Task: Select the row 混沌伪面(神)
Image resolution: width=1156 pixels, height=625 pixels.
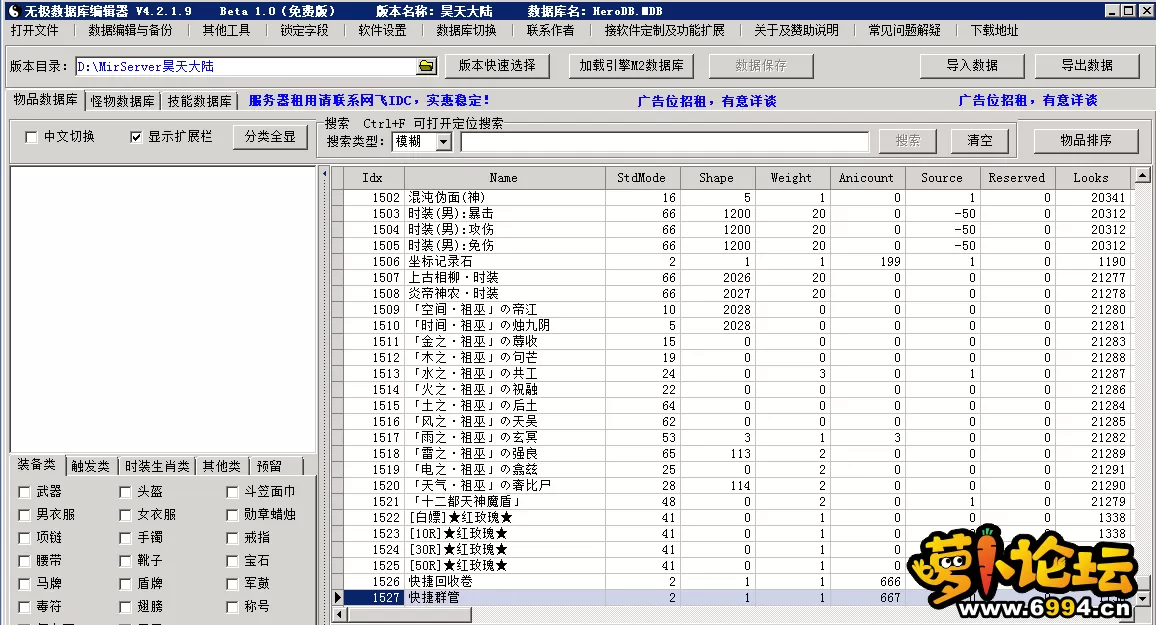Action: 730,198
